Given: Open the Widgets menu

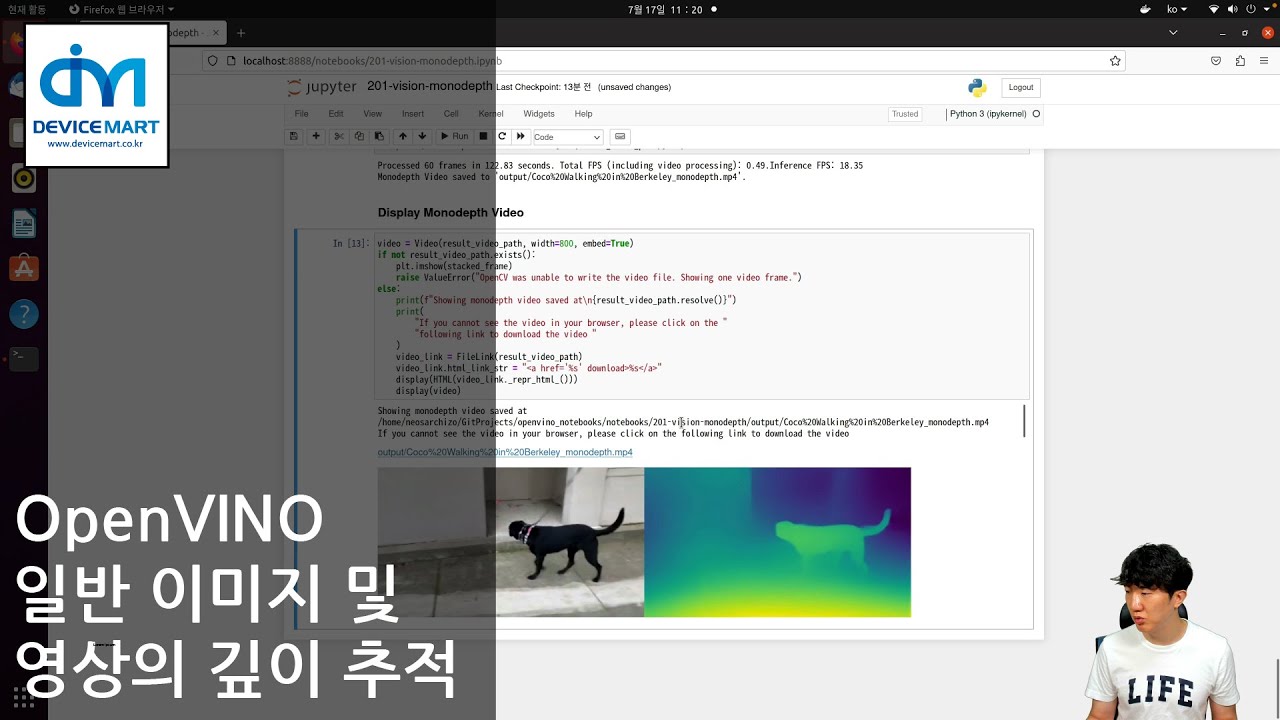Looking at the screenshot, I should (539, 114).
